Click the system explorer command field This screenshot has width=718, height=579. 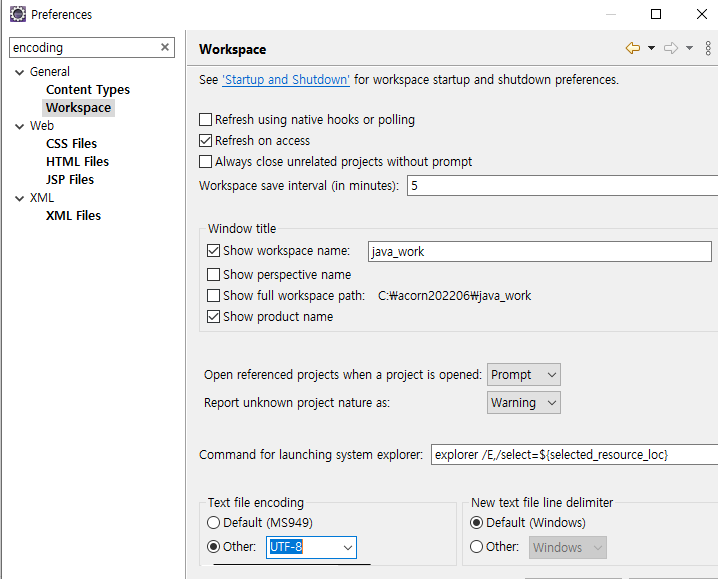[574, 454]
